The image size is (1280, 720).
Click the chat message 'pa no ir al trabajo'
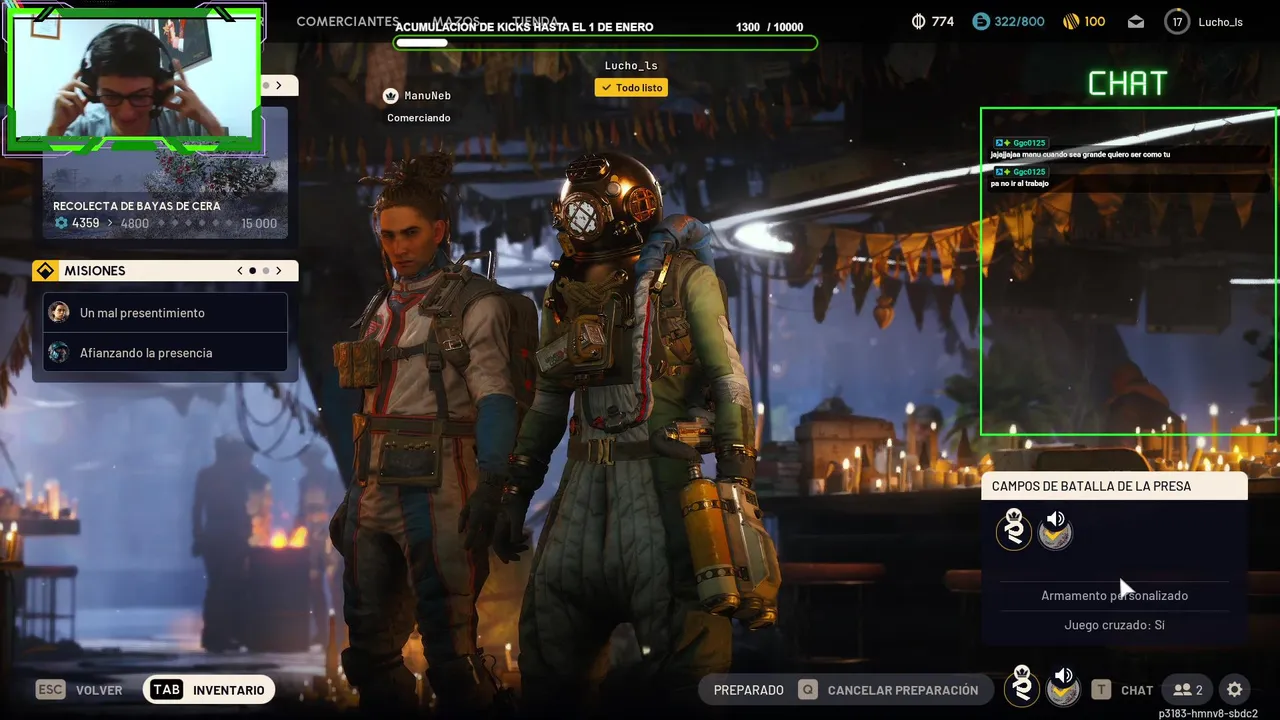pyautogui.click(x=1019, y=184)
